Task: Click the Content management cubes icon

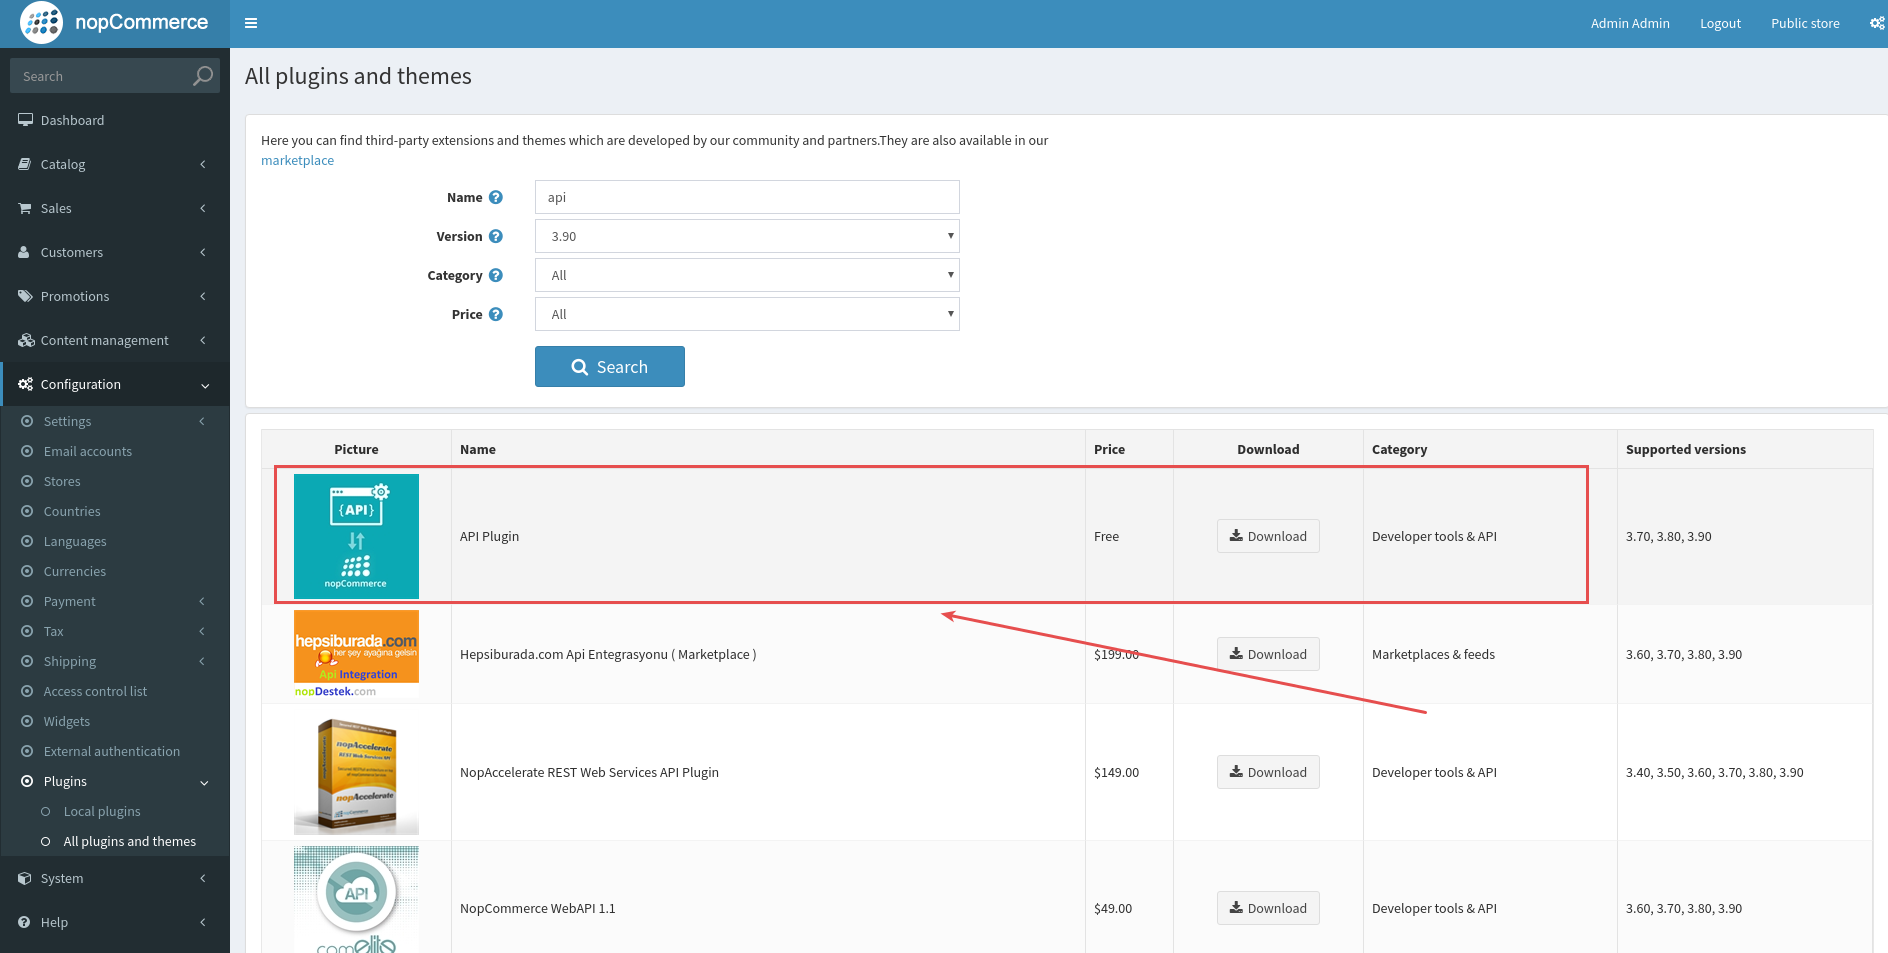Action: pyautogui.click(x=26, y=340)
